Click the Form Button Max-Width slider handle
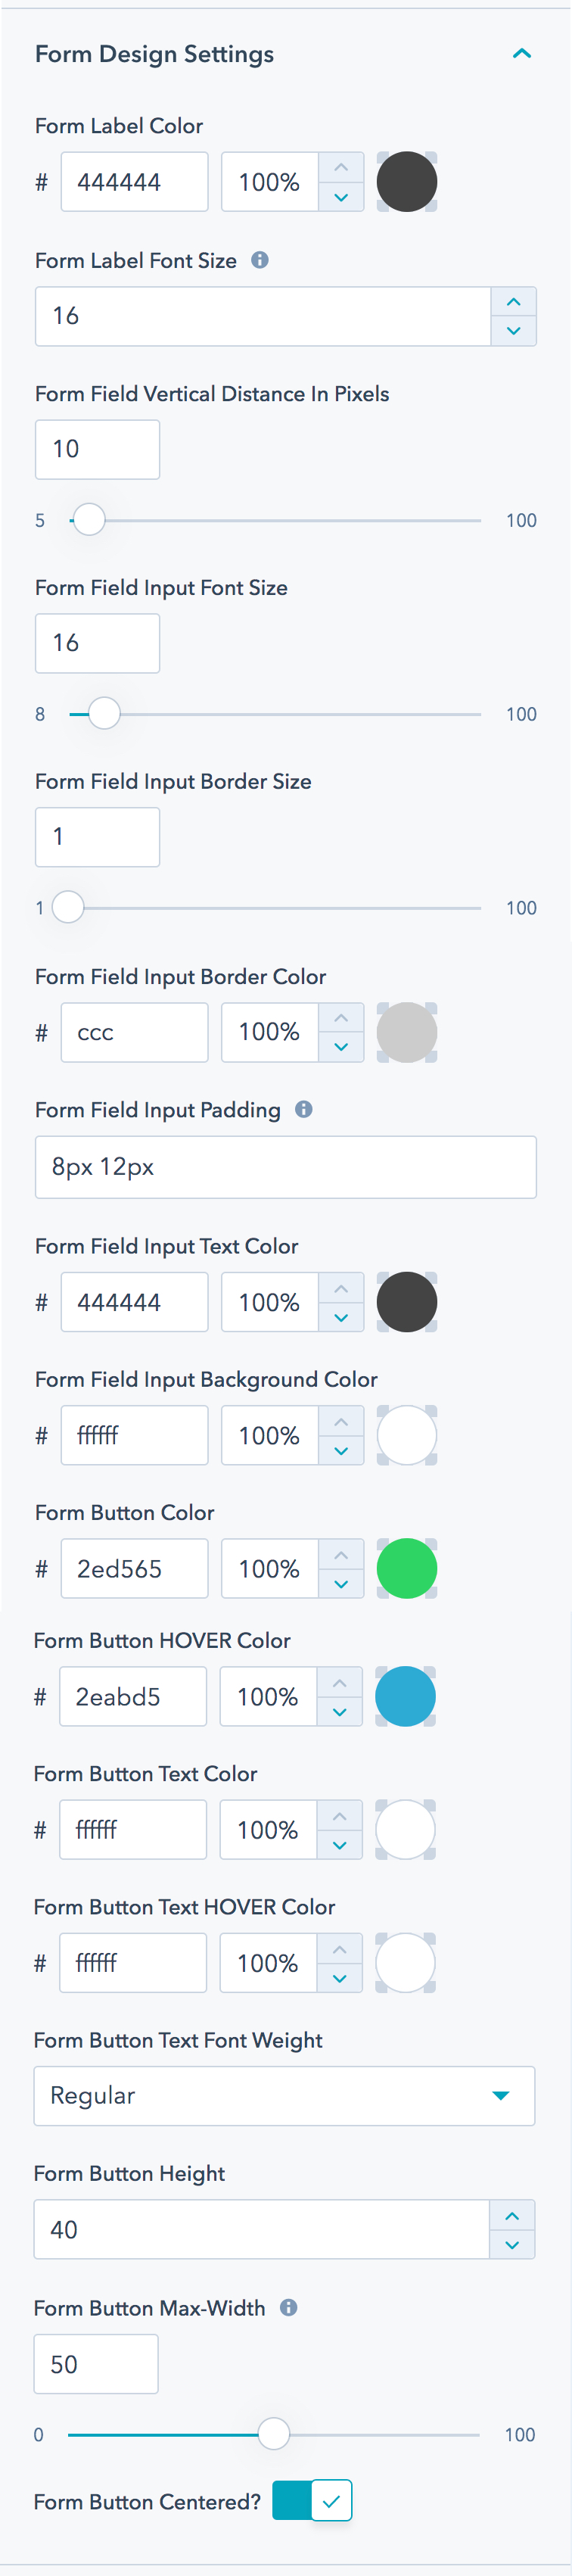572x2576 pixels. pyautogui.click(x=273, y=2433)
